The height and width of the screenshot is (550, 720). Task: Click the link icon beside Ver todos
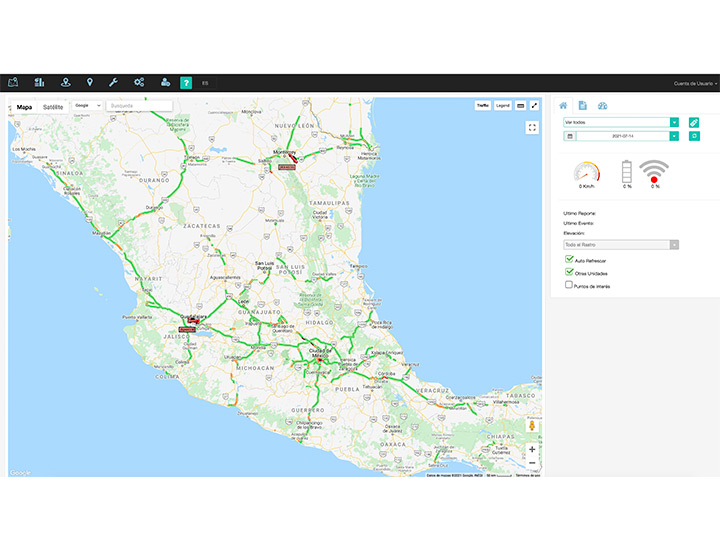694,122
